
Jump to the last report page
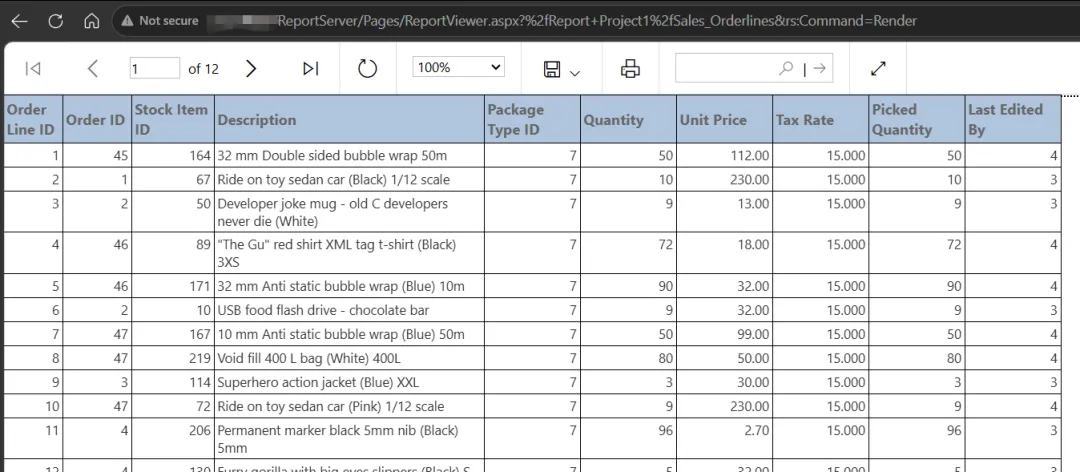click(311, 68)
